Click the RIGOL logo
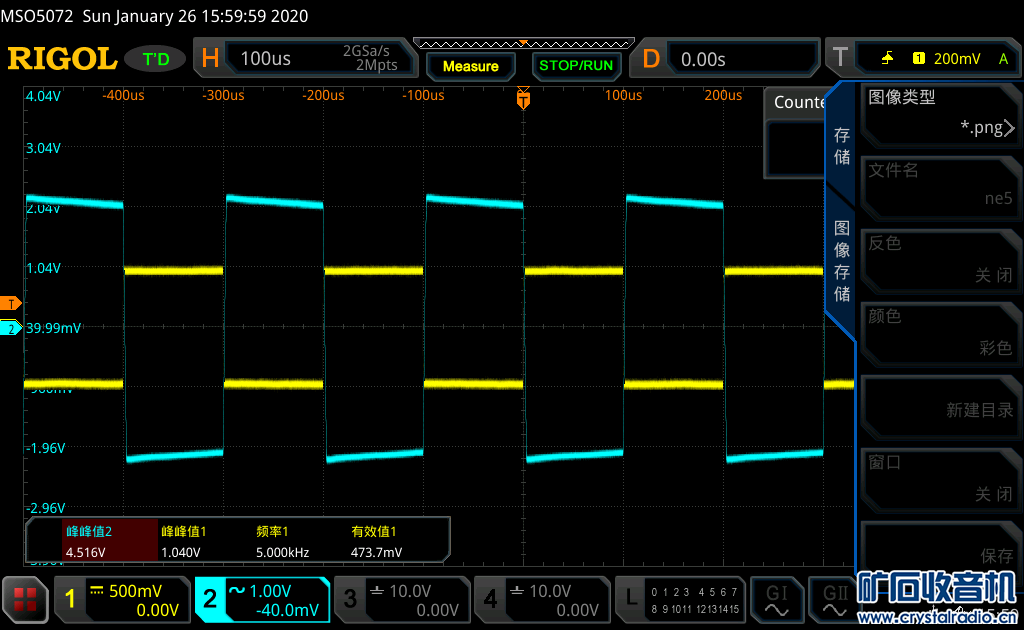Image resolution: width=1024 pixels, height=630 pixels. [62, 59]
